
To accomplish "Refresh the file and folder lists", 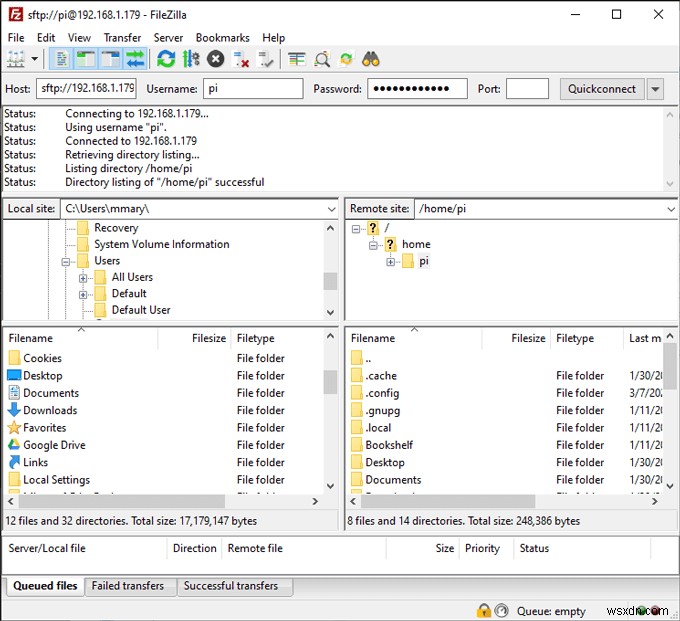I will pyautogui.click(x=166, y=59).
